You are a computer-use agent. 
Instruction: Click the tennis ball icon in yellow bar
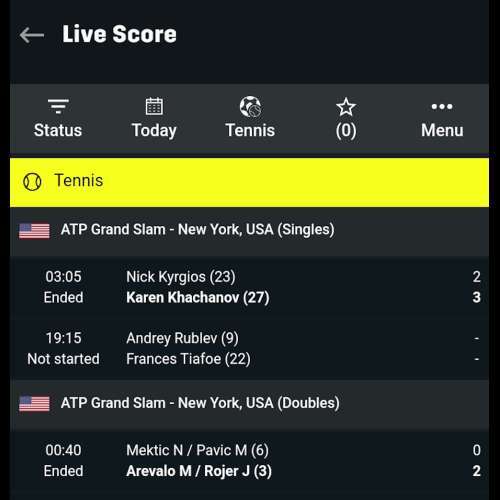pos(32,182)
